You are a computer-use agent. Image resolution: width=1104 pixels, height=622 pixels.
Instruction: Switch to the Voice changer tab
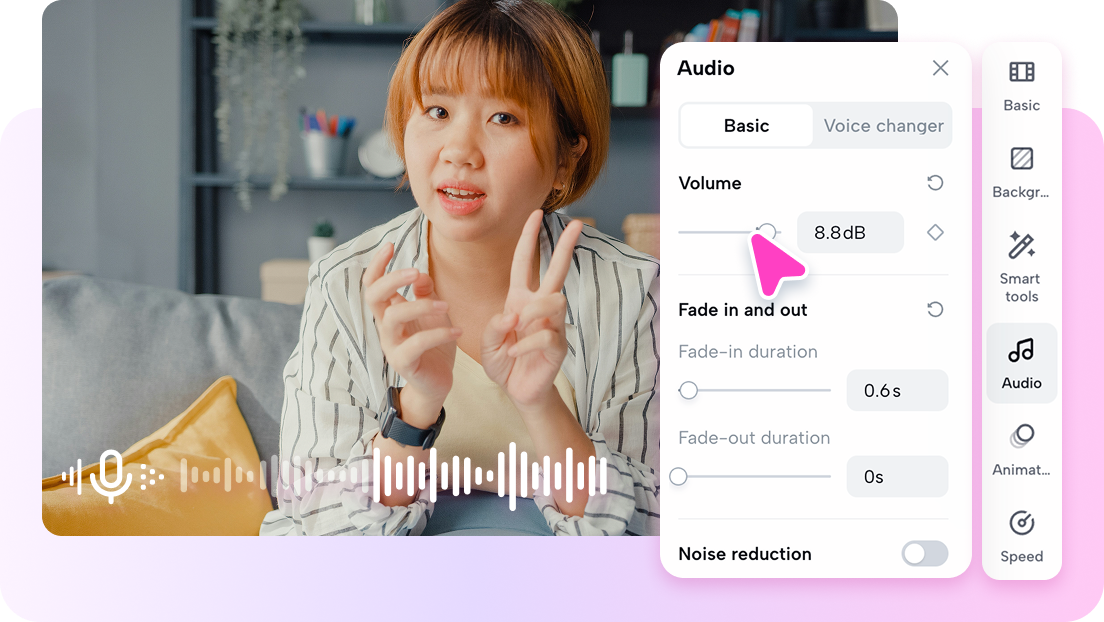tap(884, 125)
